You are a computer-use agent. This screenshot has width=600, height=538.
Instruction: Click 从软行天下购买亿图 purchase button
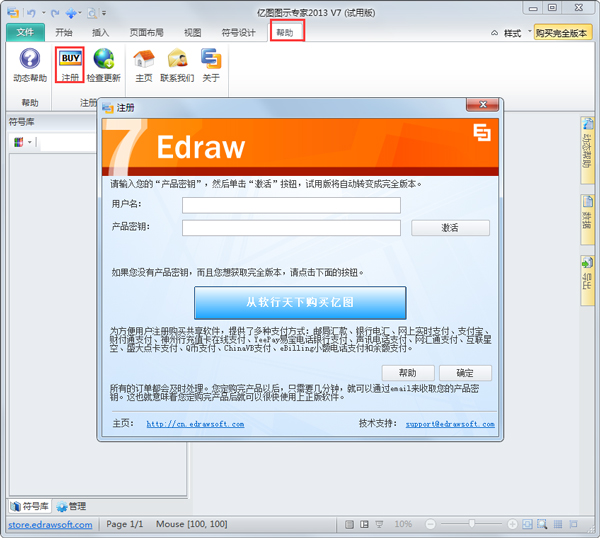pos(300,302)
